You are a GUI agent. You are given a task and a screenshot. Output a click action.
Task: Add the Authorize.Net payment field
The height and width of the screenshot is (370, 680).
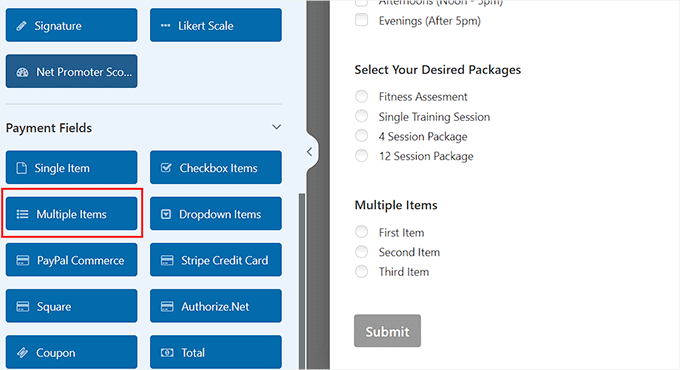click(216, 306)
